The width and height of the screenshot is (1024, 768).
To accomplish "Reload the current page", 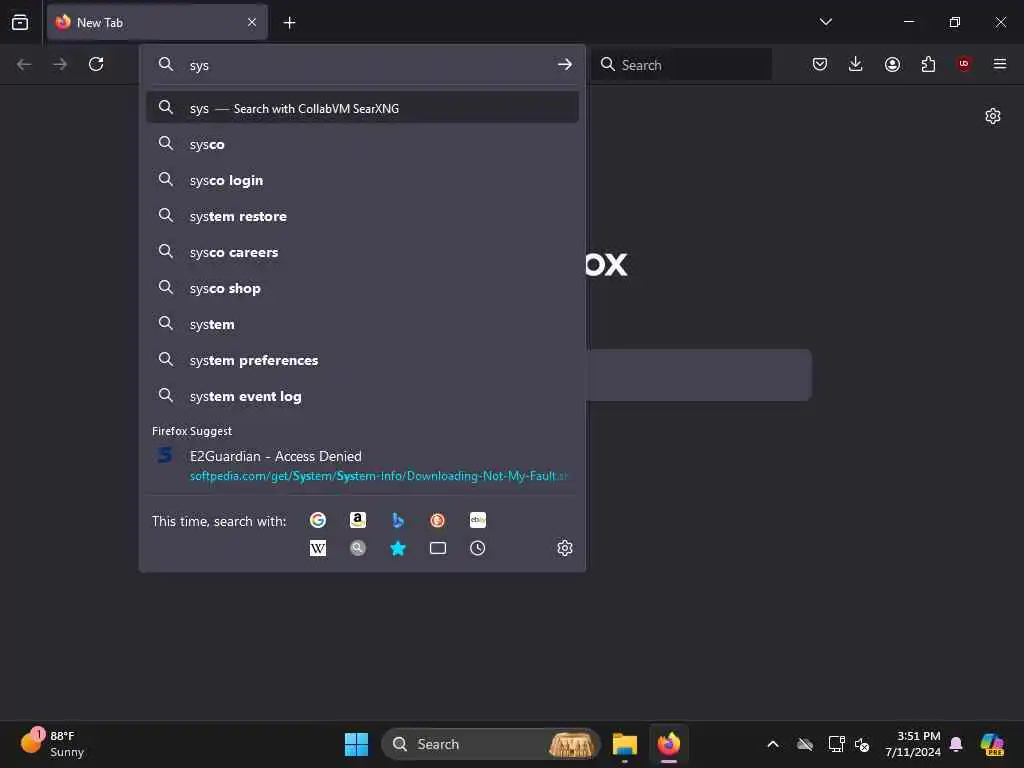I will point(96,64).
